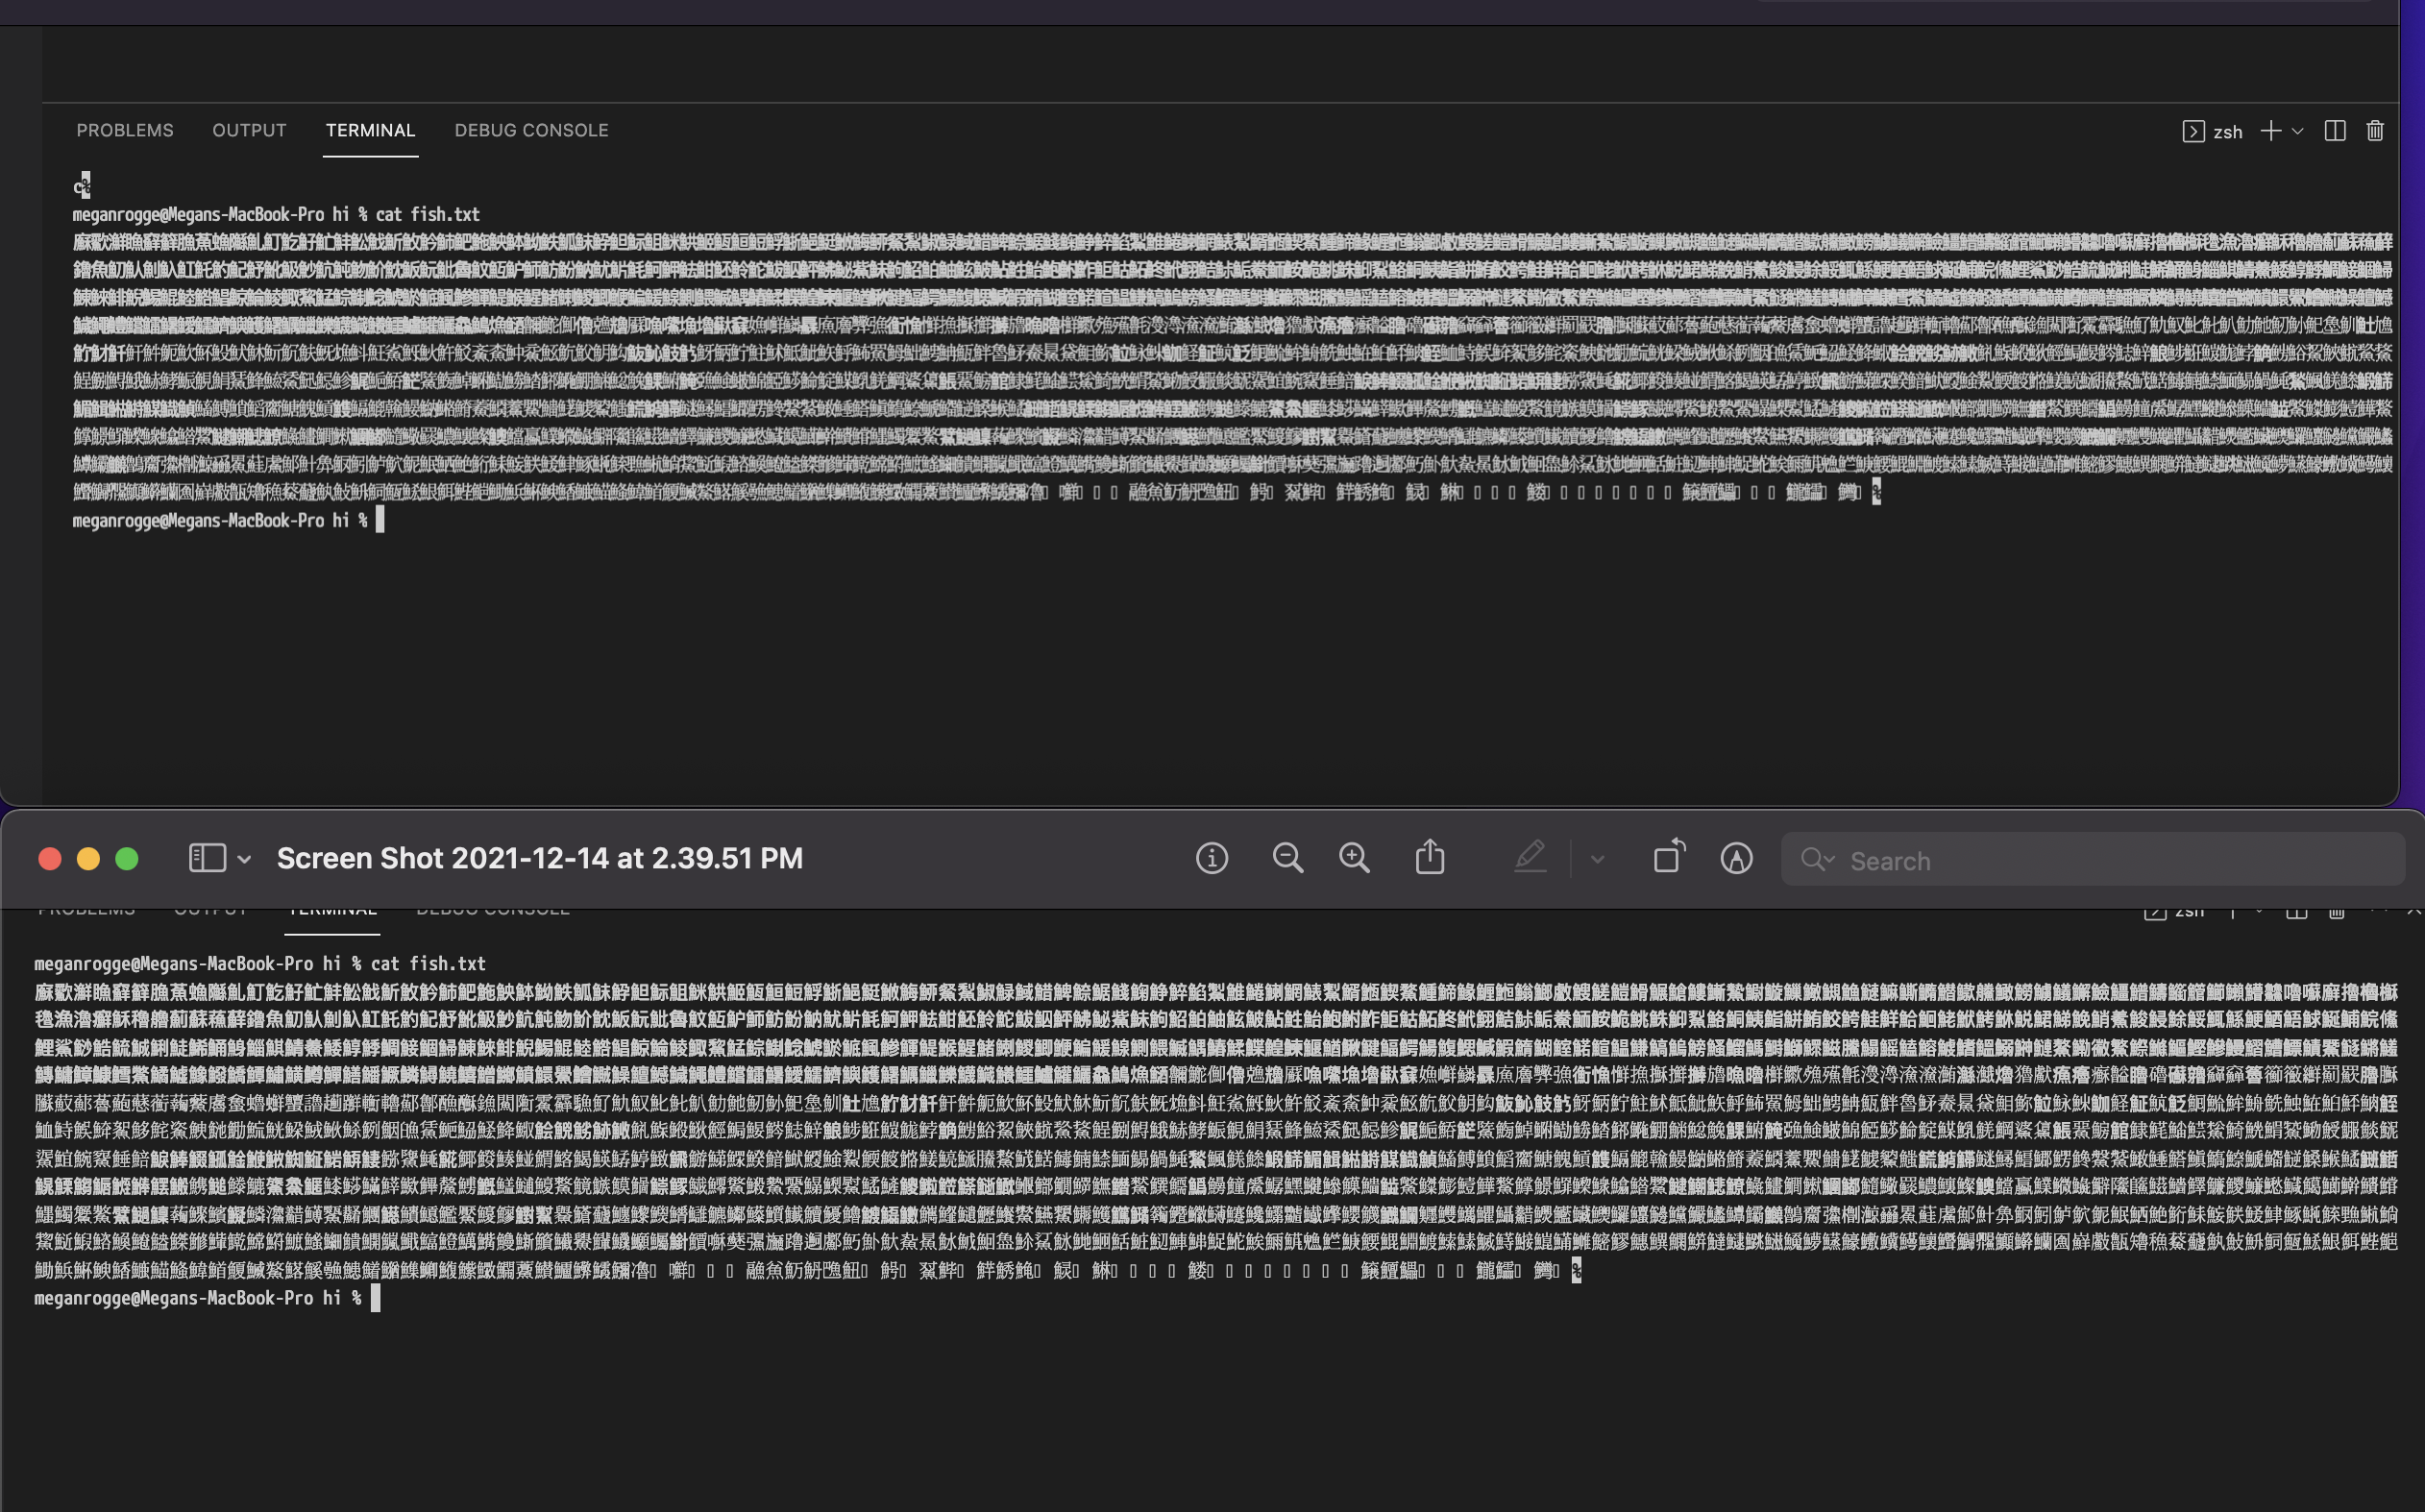Switch to the PROBLEMS tab
The width and height of the screenshot is (2425, 1512).
[125, 130]
